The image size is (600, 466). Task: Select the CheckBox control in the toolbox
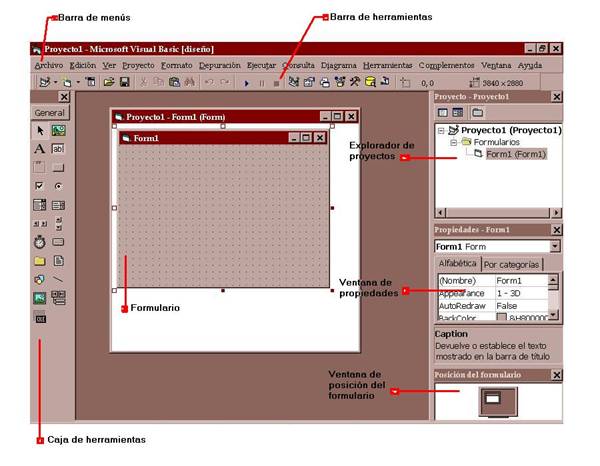[40, 186]
